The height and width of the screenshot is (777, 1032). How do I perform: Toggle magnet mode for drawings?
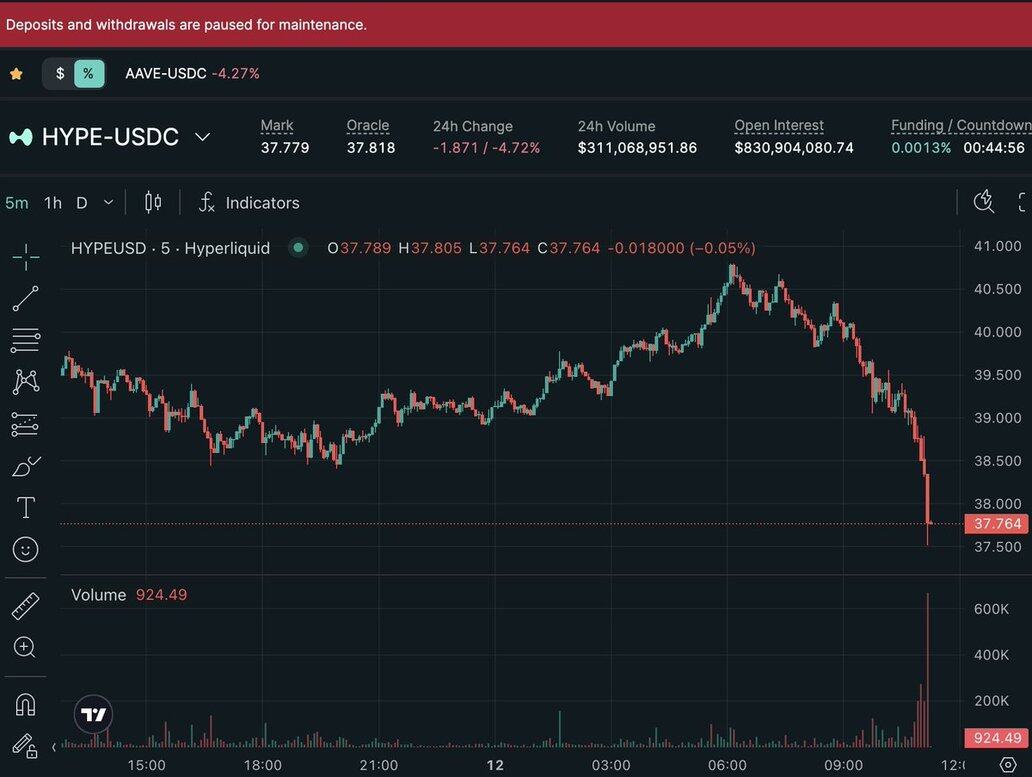click(26, 704)
